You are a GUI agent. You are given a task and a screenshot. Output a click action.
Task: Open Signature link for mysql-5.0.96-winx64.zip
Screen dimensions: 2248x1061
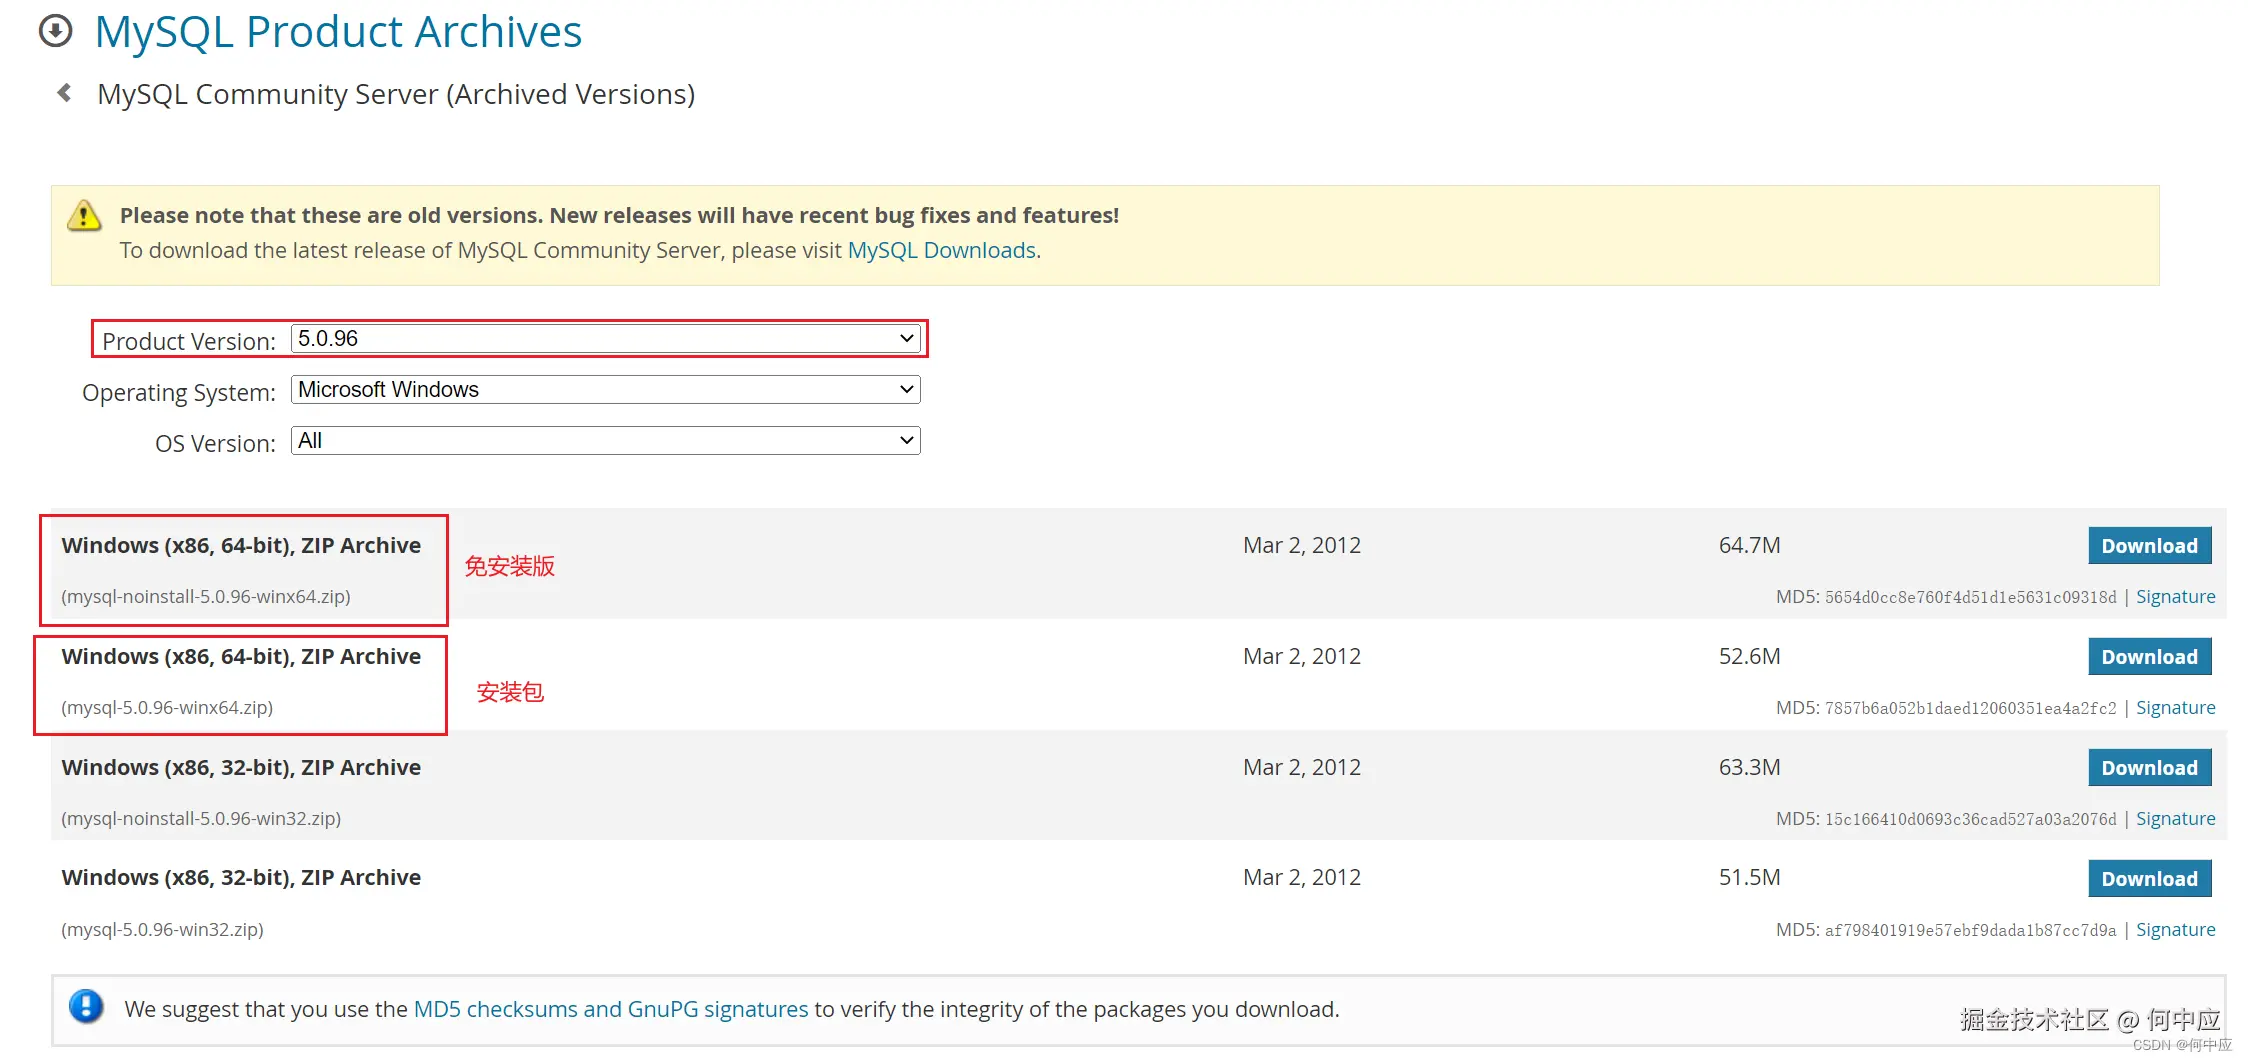point(2175,708)
